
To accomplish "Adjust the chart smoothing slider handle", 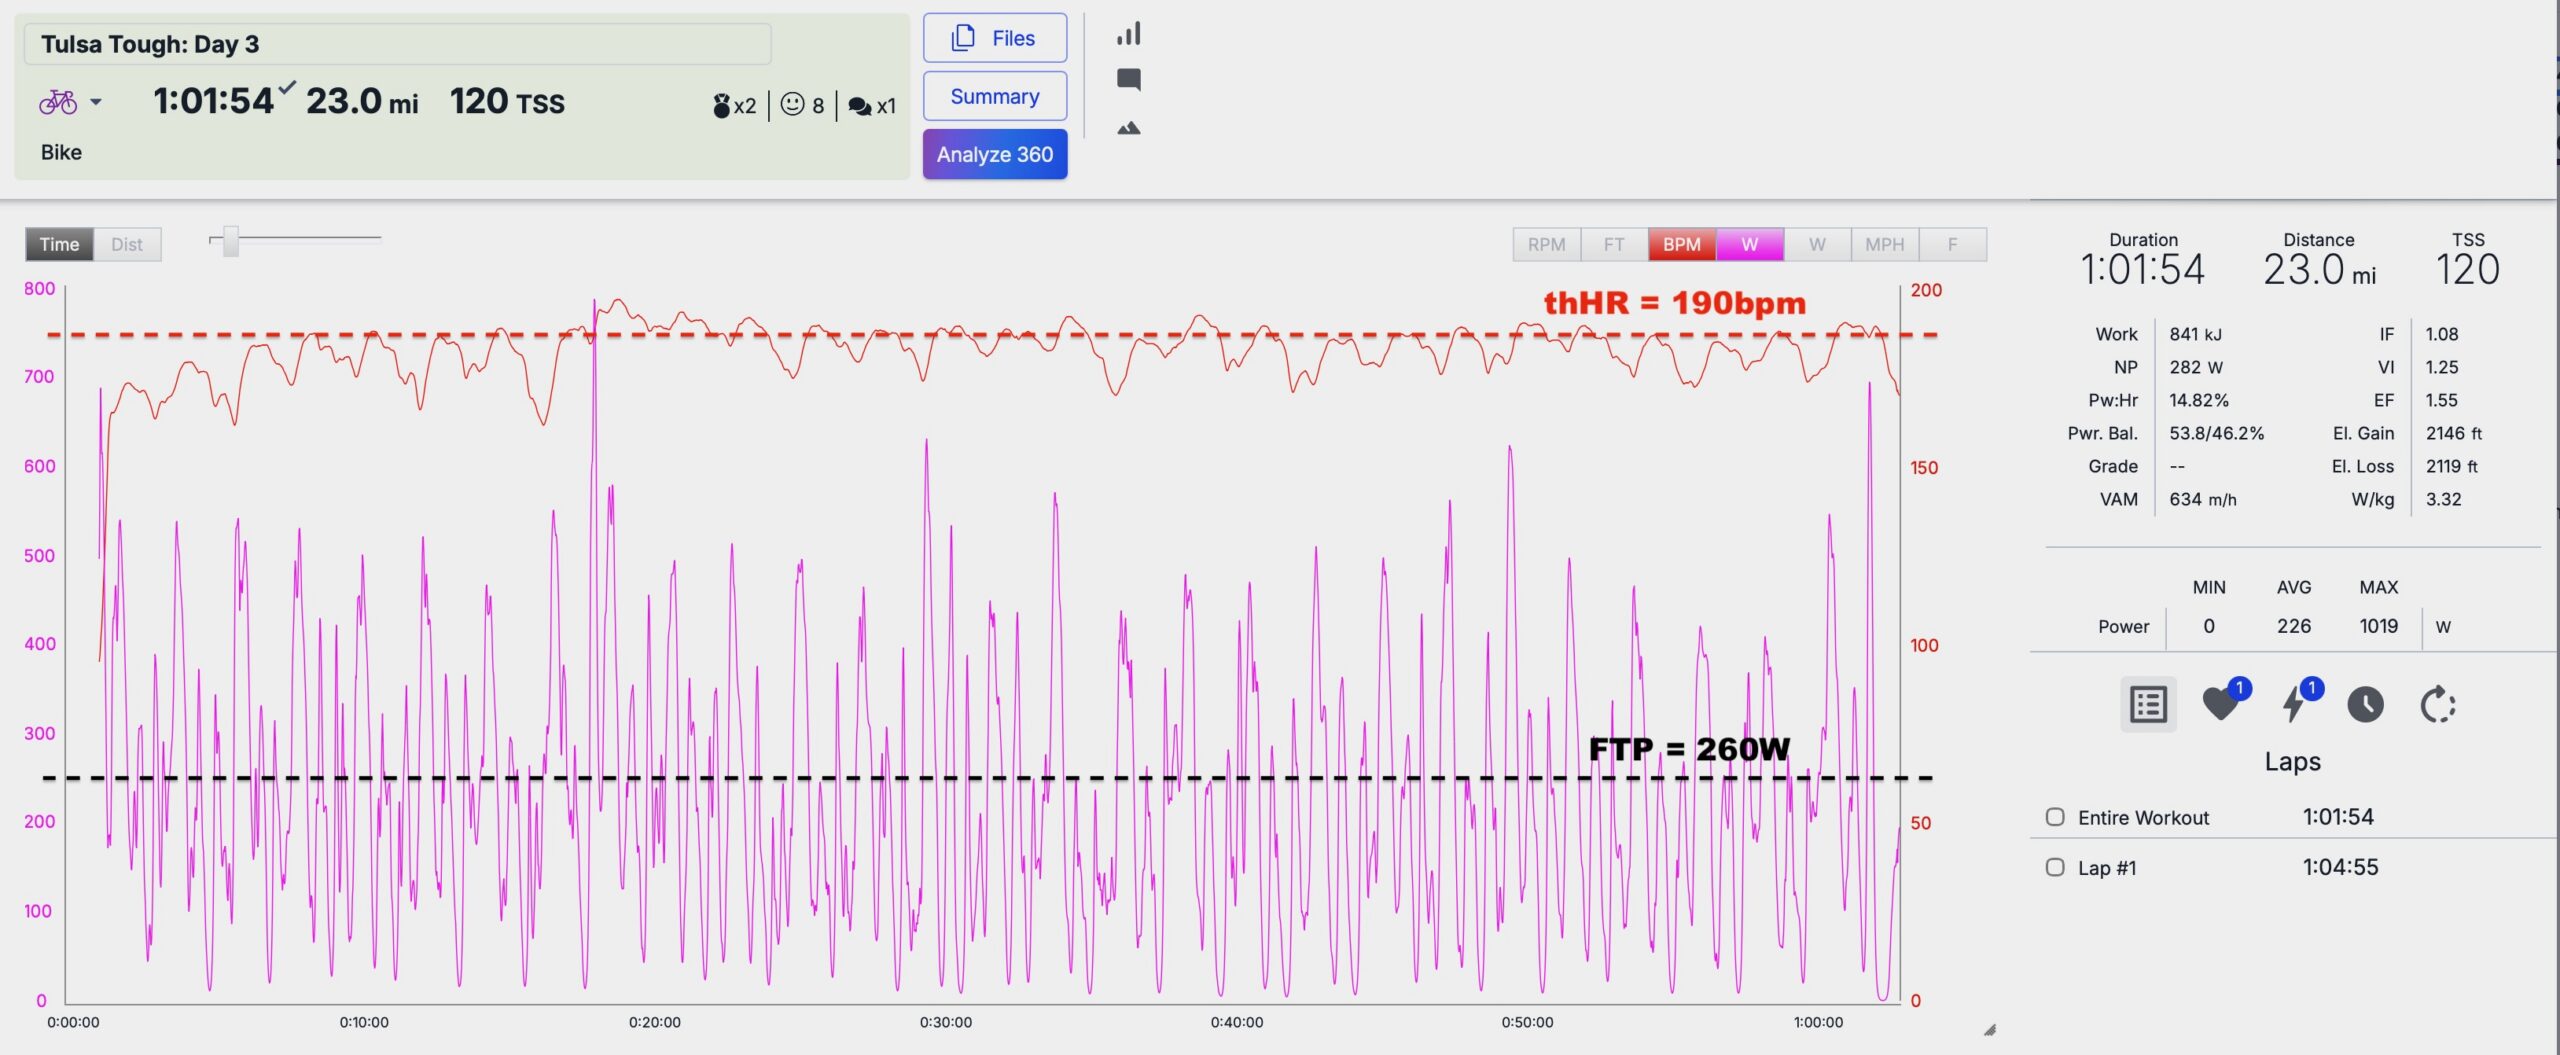I will 231,241.
